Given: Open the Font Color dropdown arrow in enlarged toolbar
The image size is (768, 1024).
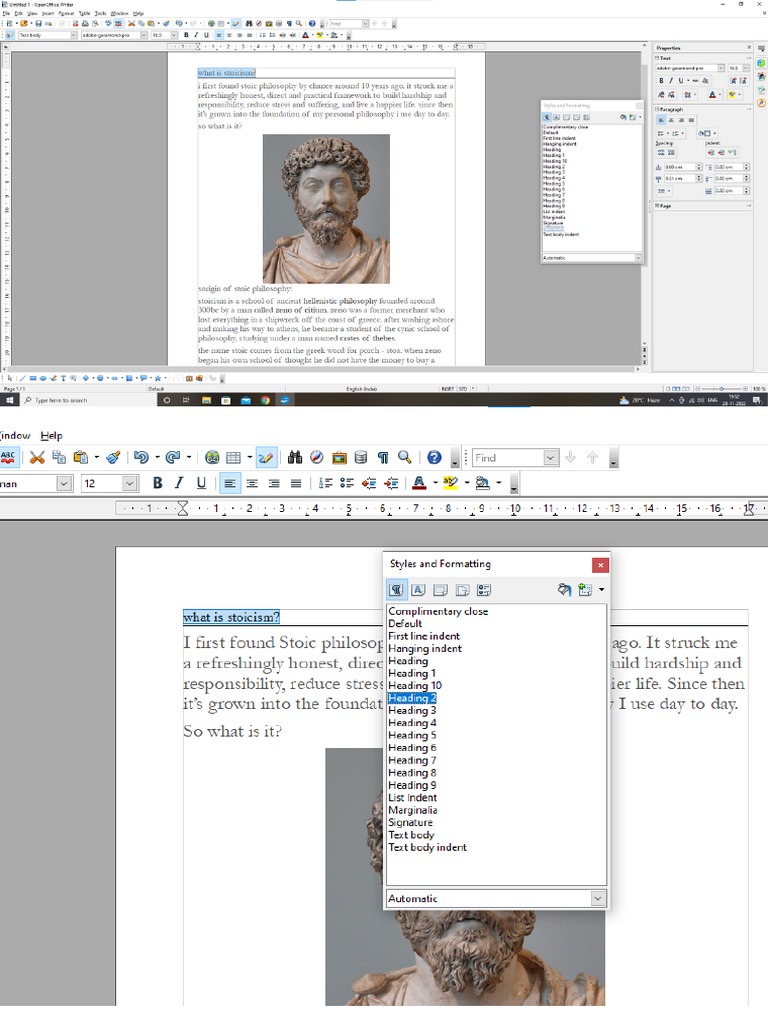Looking at the screenshot, I should [x=435, y=483].
